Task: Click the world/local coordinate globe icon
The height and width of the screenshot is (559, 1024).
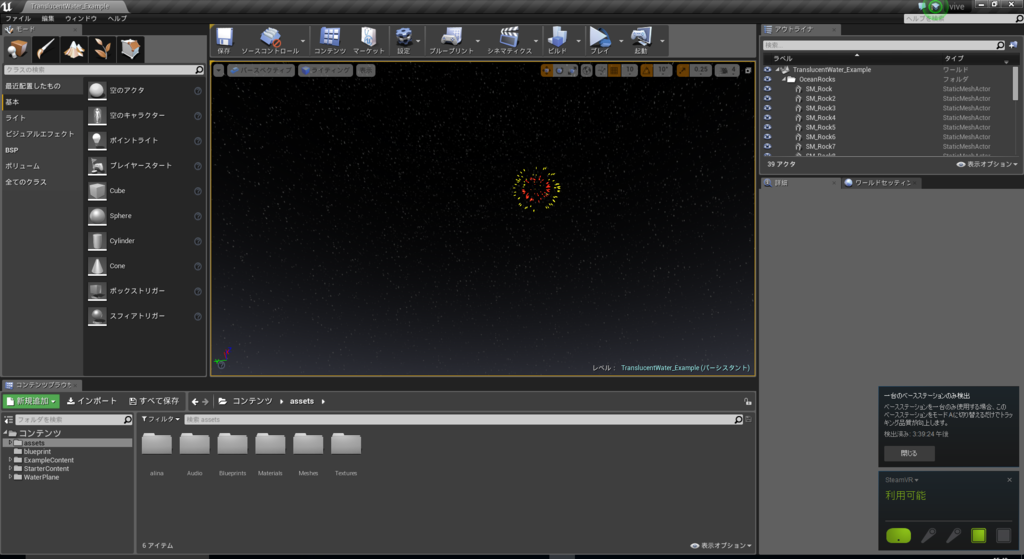Action: coord(586,70)
